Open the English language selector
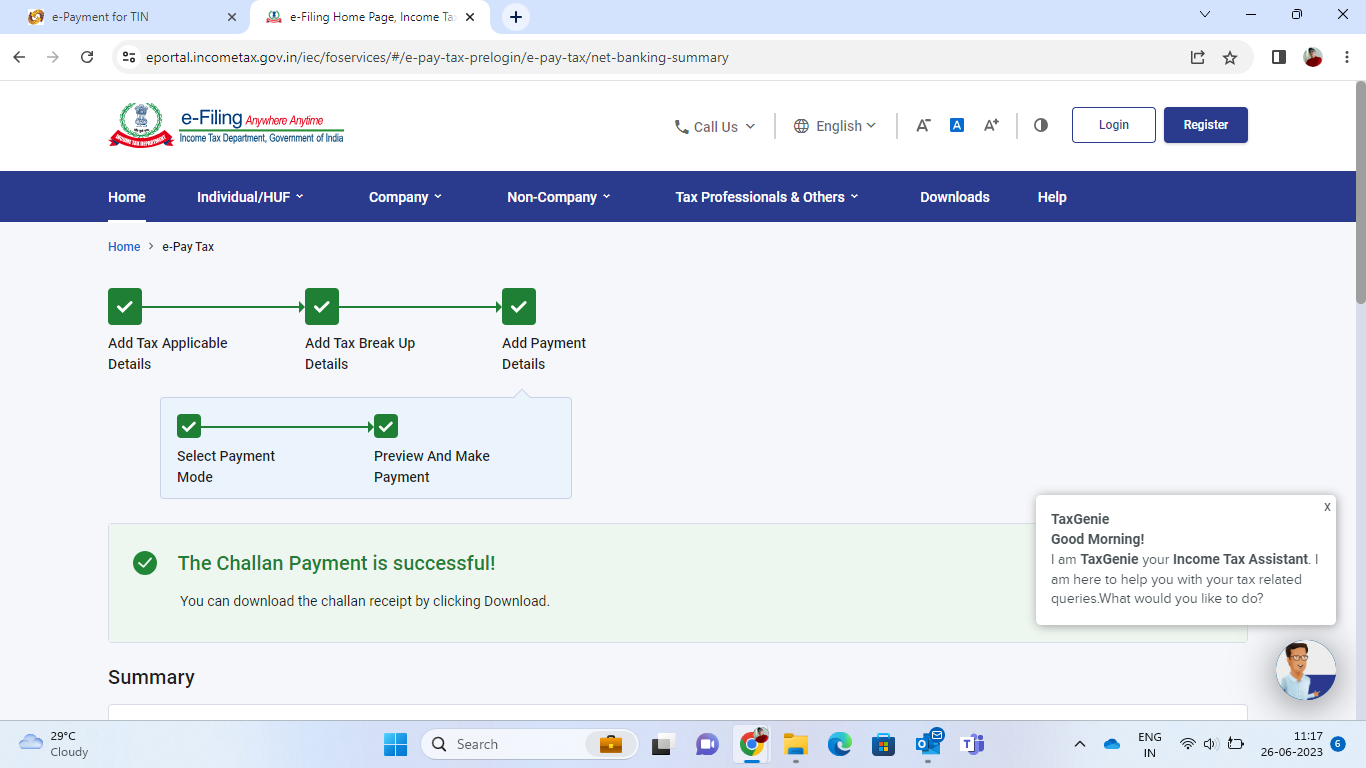The image size is (1366, 768). click(x=835, y=126)
